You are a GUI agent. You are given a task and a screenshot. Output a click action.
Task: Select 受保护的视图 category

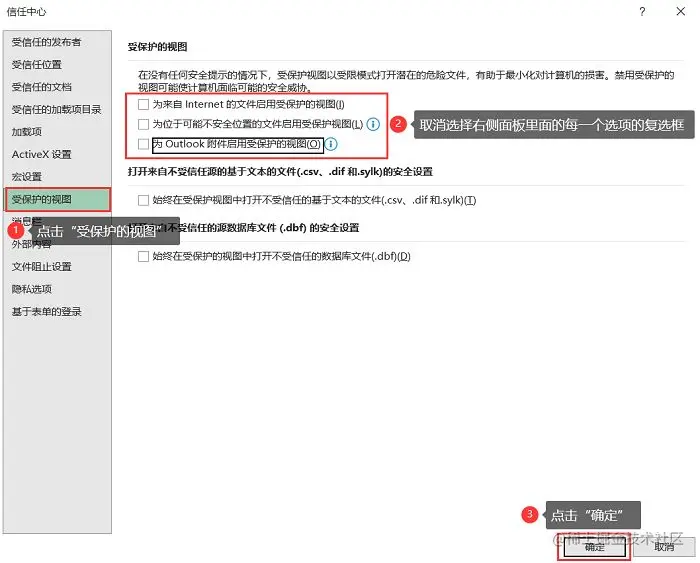pos(57,200)
